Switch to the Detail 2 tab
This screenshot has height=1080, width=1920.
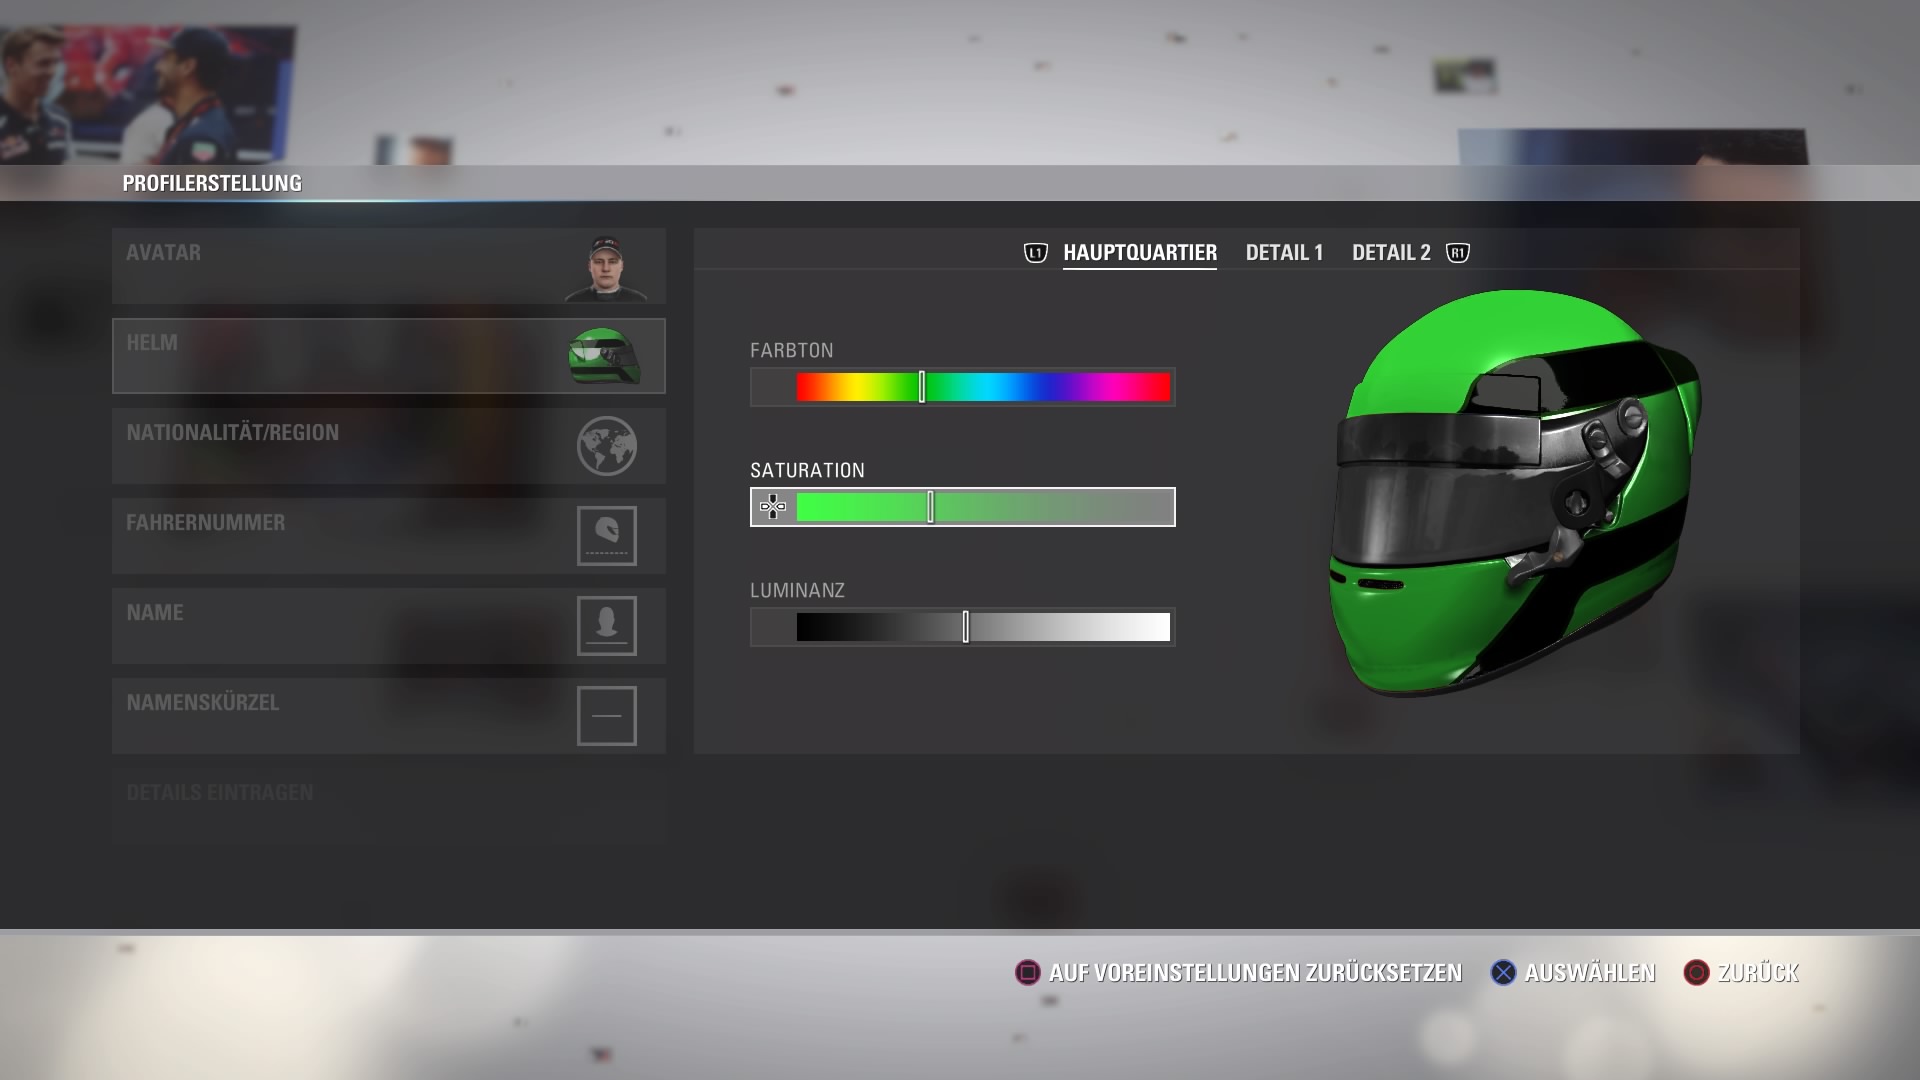1391,253
